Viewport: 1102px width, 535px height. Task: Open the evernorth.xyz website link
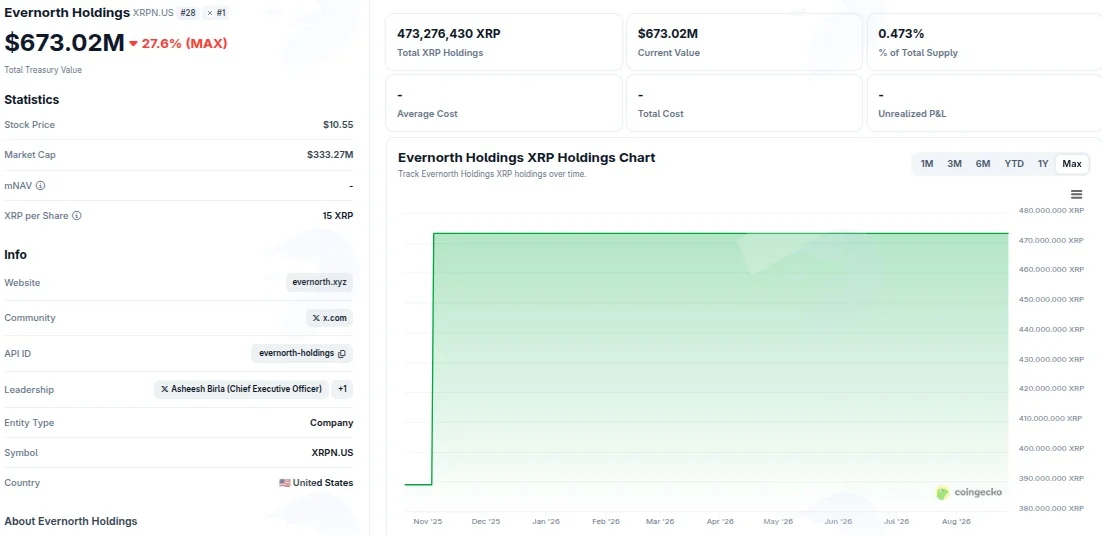coord(320,283)
